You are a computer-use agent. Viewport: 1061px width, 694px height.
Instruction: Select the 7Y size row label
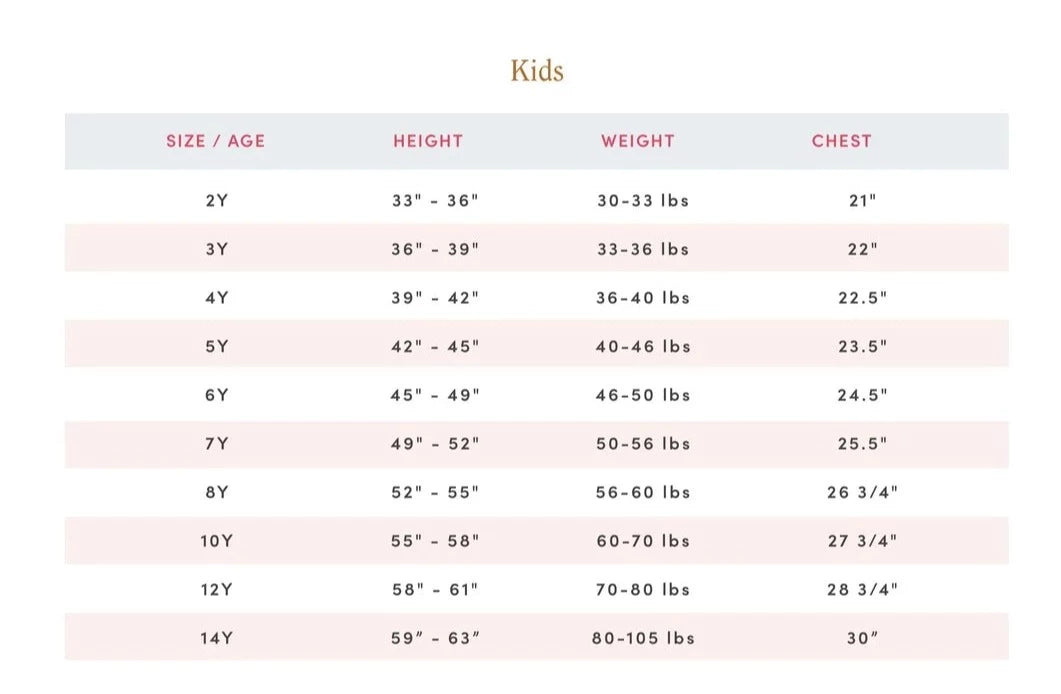(x=217, y=444)
